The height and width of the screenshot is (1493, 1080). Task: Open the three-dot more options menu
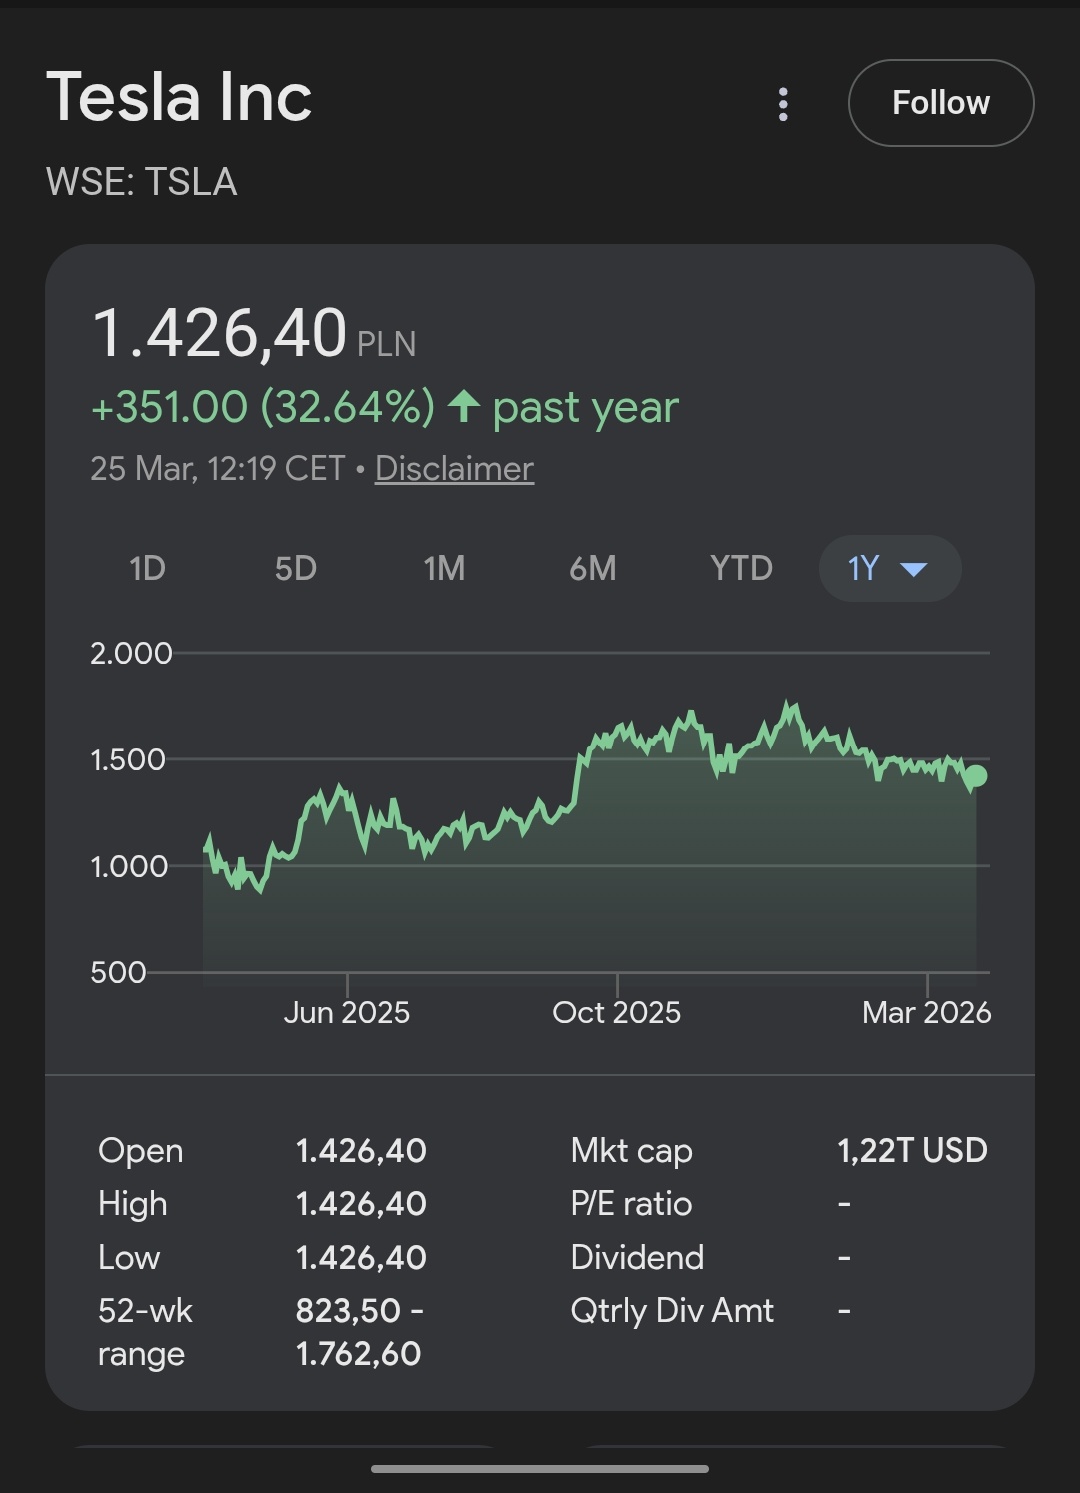tap(783, 104)
